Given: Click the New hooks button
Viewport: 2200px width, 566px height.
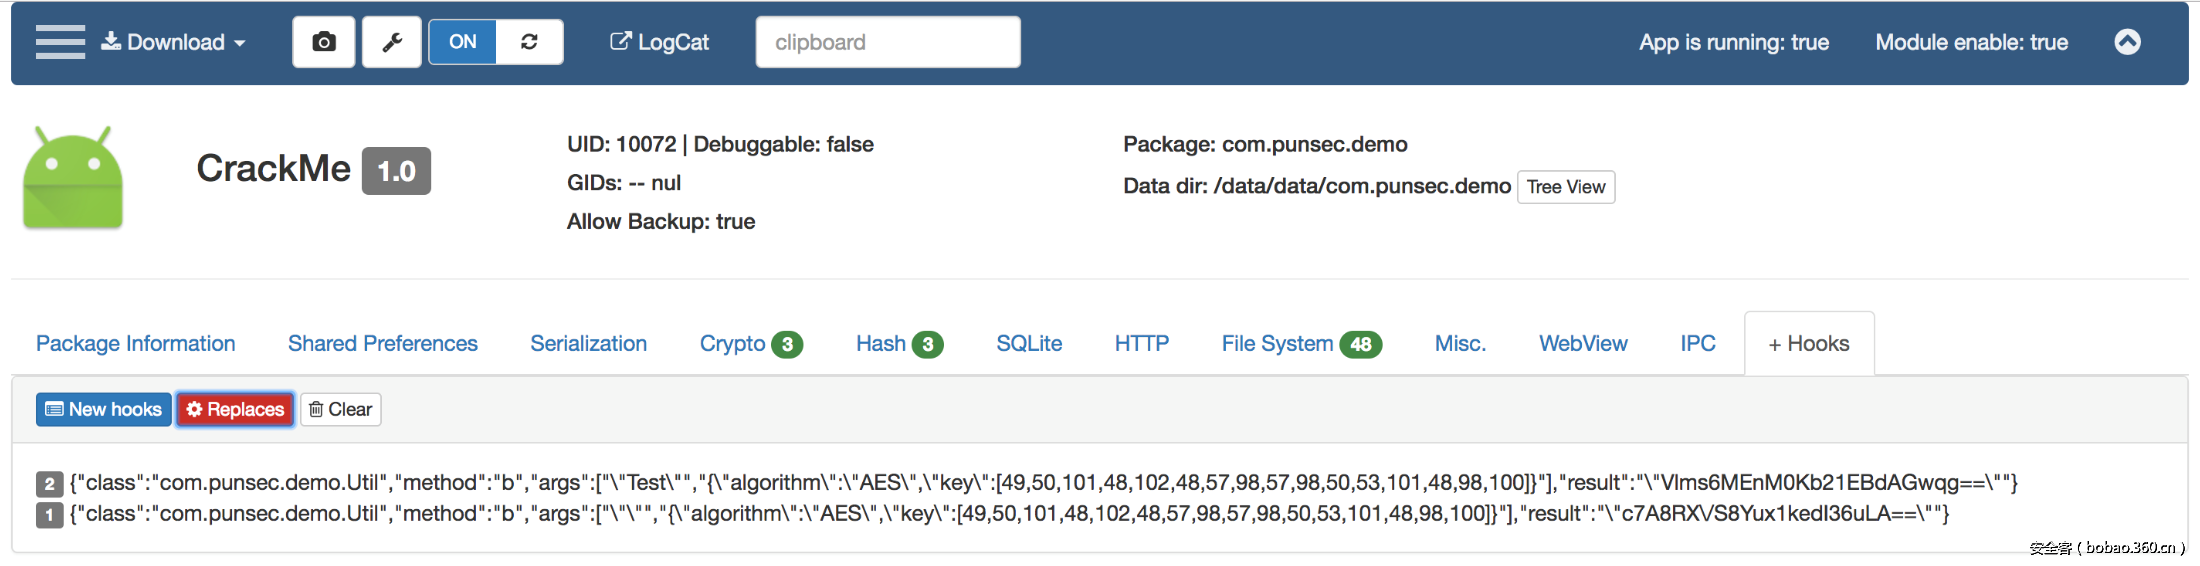Looking at the screenshot, I should tap(104, 409).
